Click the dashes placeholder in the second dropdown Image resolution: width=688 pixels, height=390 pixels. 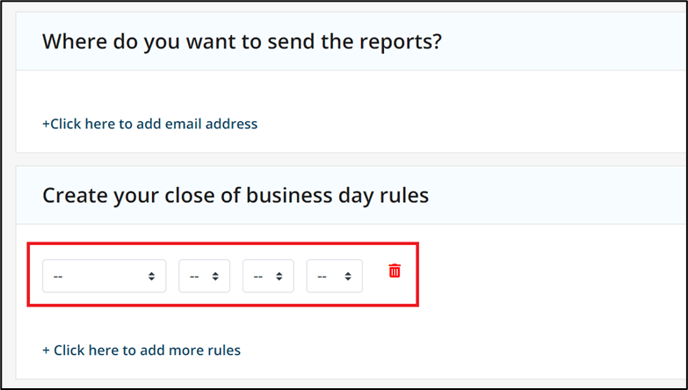pos(194,277)
